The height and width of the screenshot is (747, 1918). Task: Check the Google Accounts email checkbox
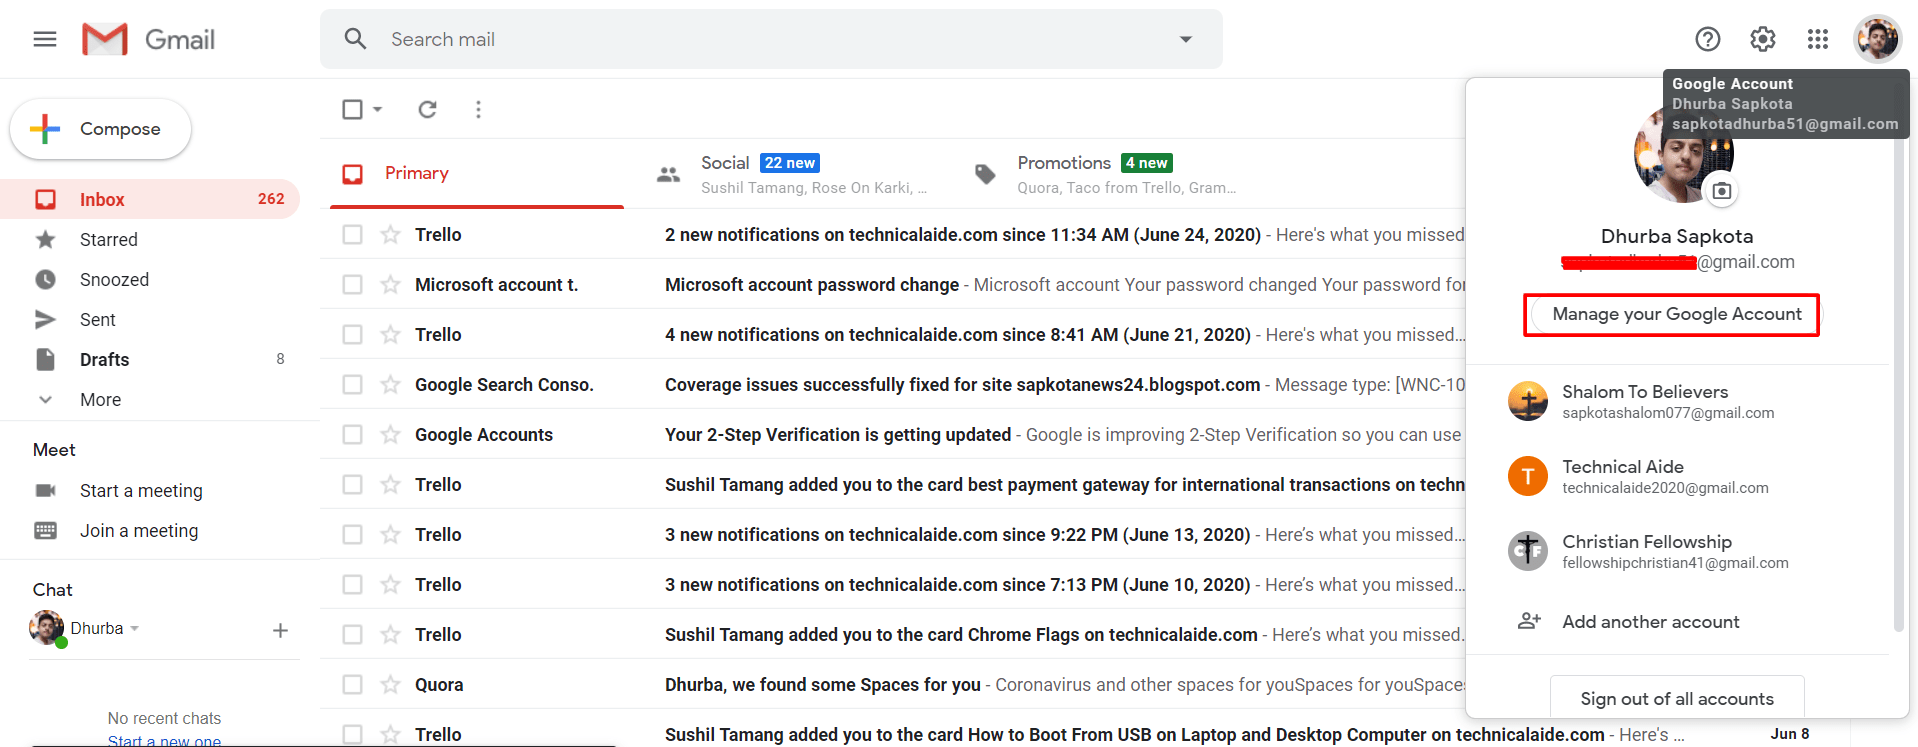tap(352, 435)
